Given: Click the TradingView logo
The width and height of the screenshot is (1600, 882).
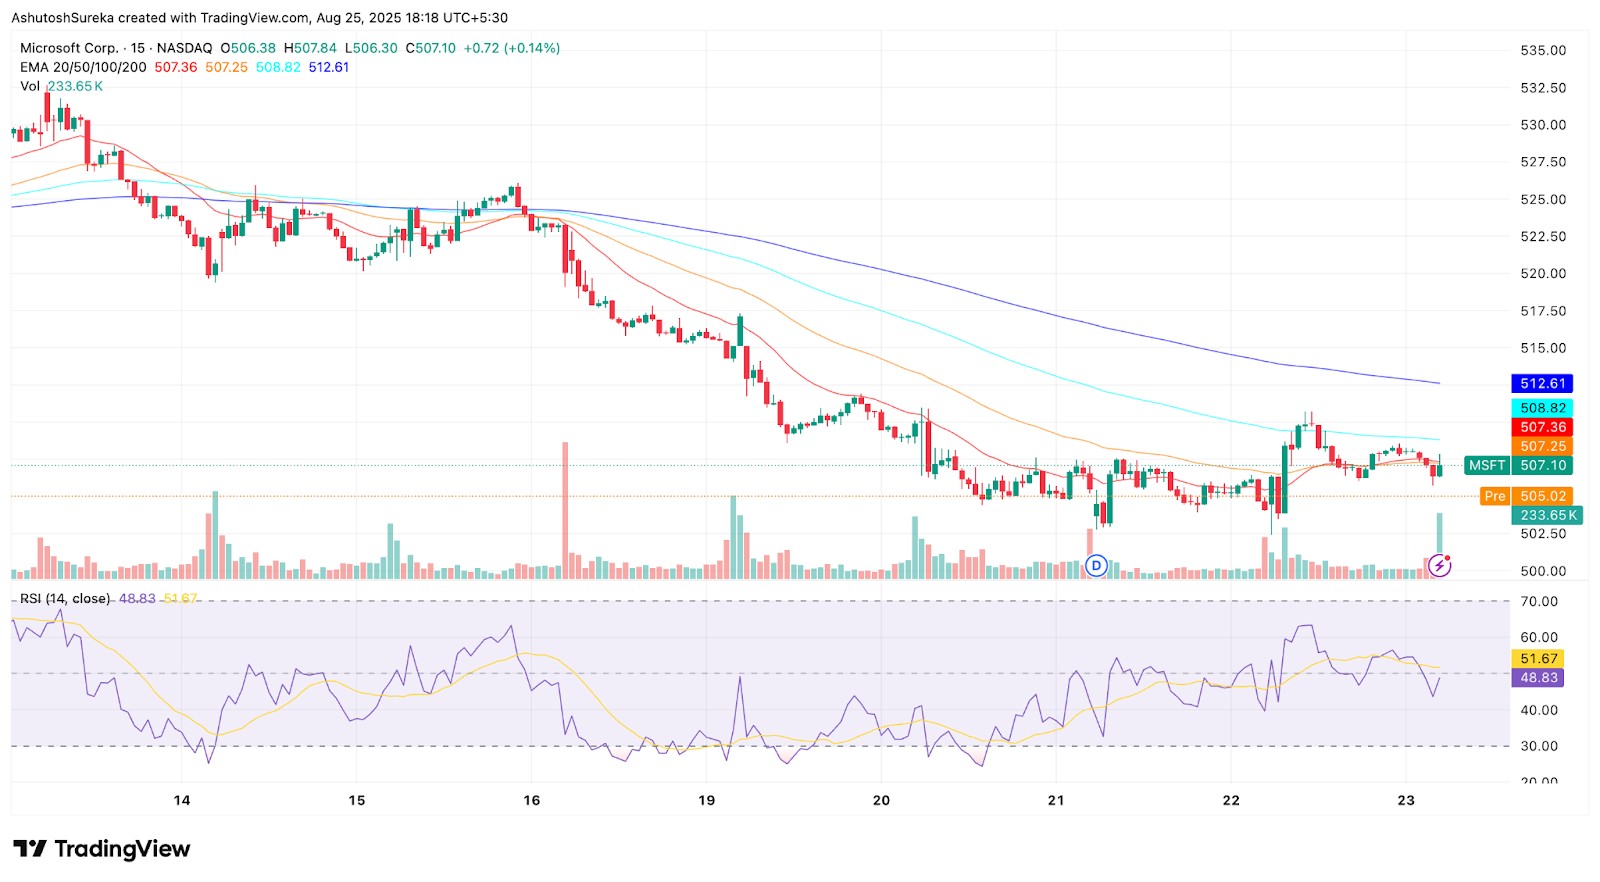Looking at the screenshot, I should coord(101,849).
